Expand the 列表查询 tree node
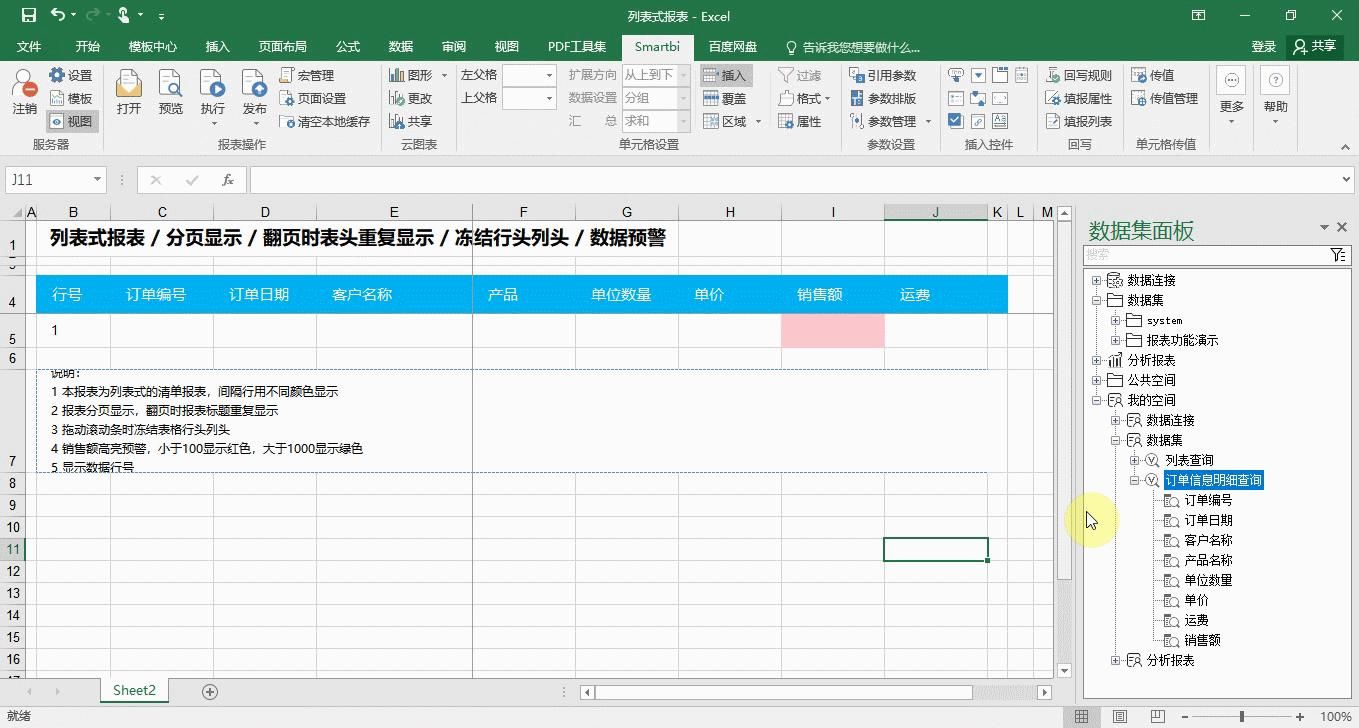The width and height of the screenshot is (1359, 728). (x=1135, y=460)
